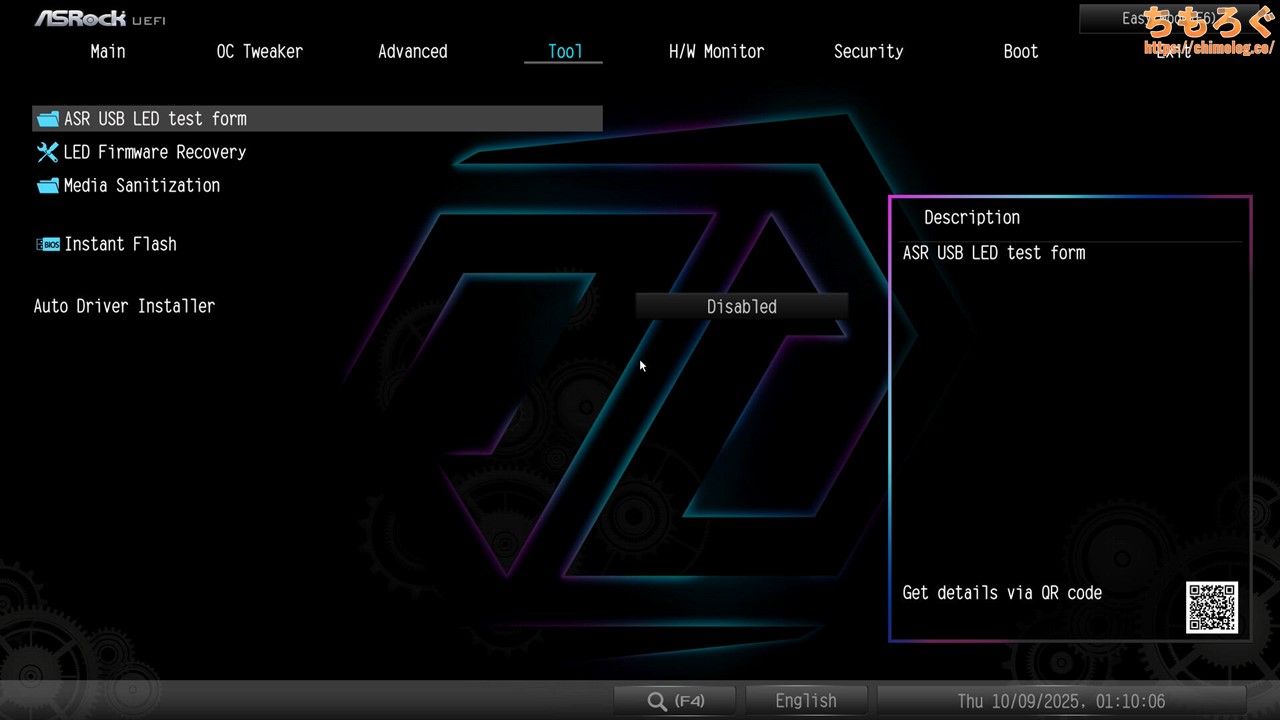This screenshot has width=1280, height=720.
Task: Click the folder icon beside ASR USB LED test form
Action: tap(48, 119)
